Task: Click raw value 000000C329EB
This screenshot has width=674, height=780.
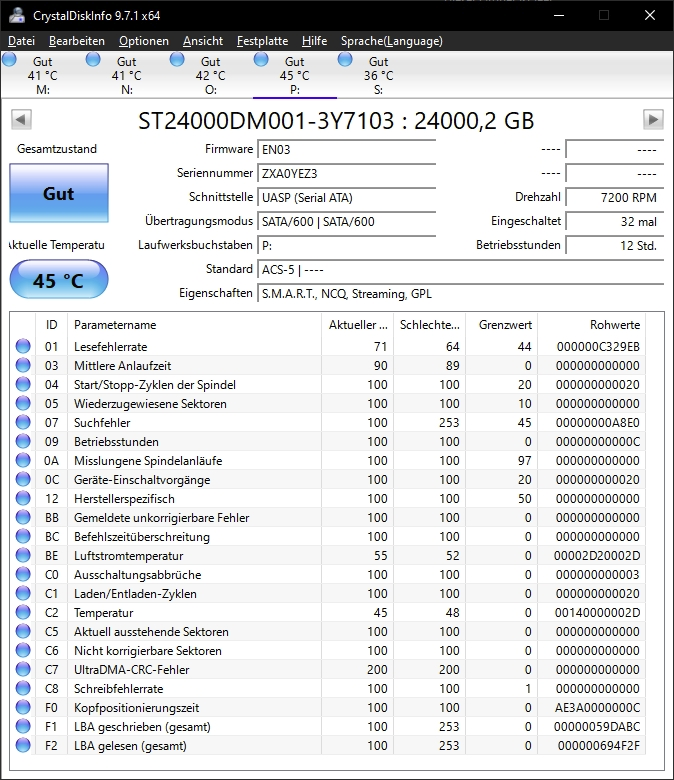Action: point(598,346)
